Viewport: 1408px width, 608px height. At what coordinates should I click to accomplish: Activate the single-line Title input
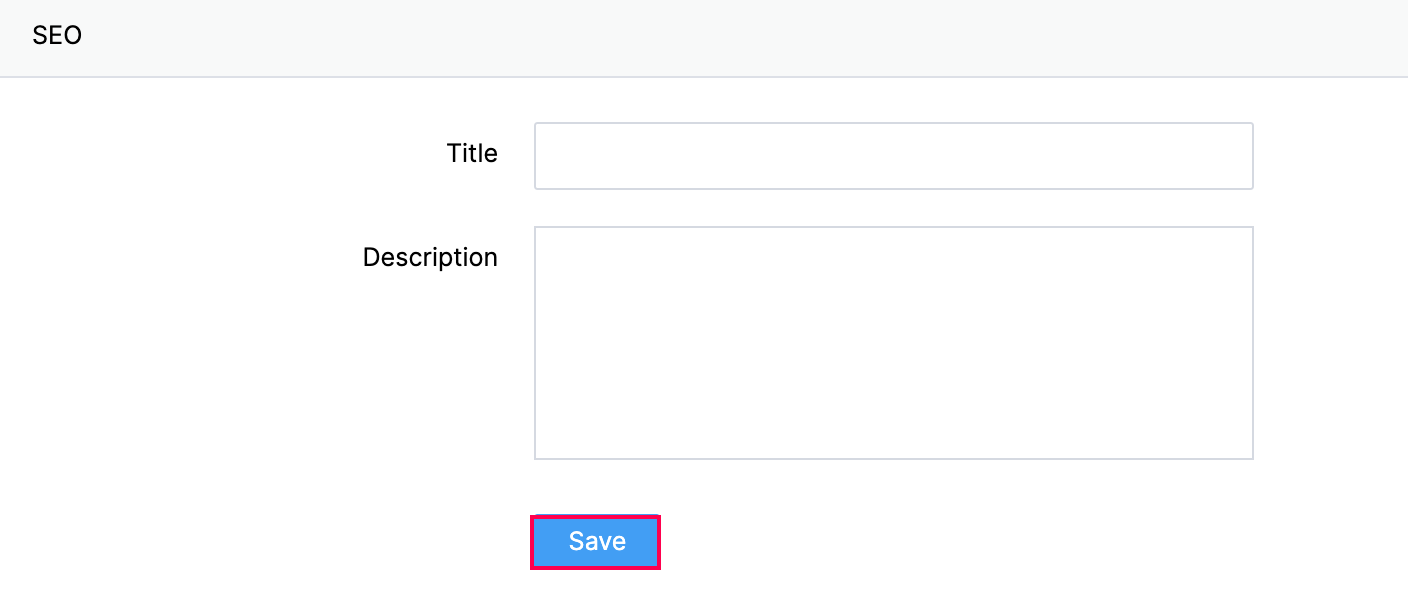point(893,156)
